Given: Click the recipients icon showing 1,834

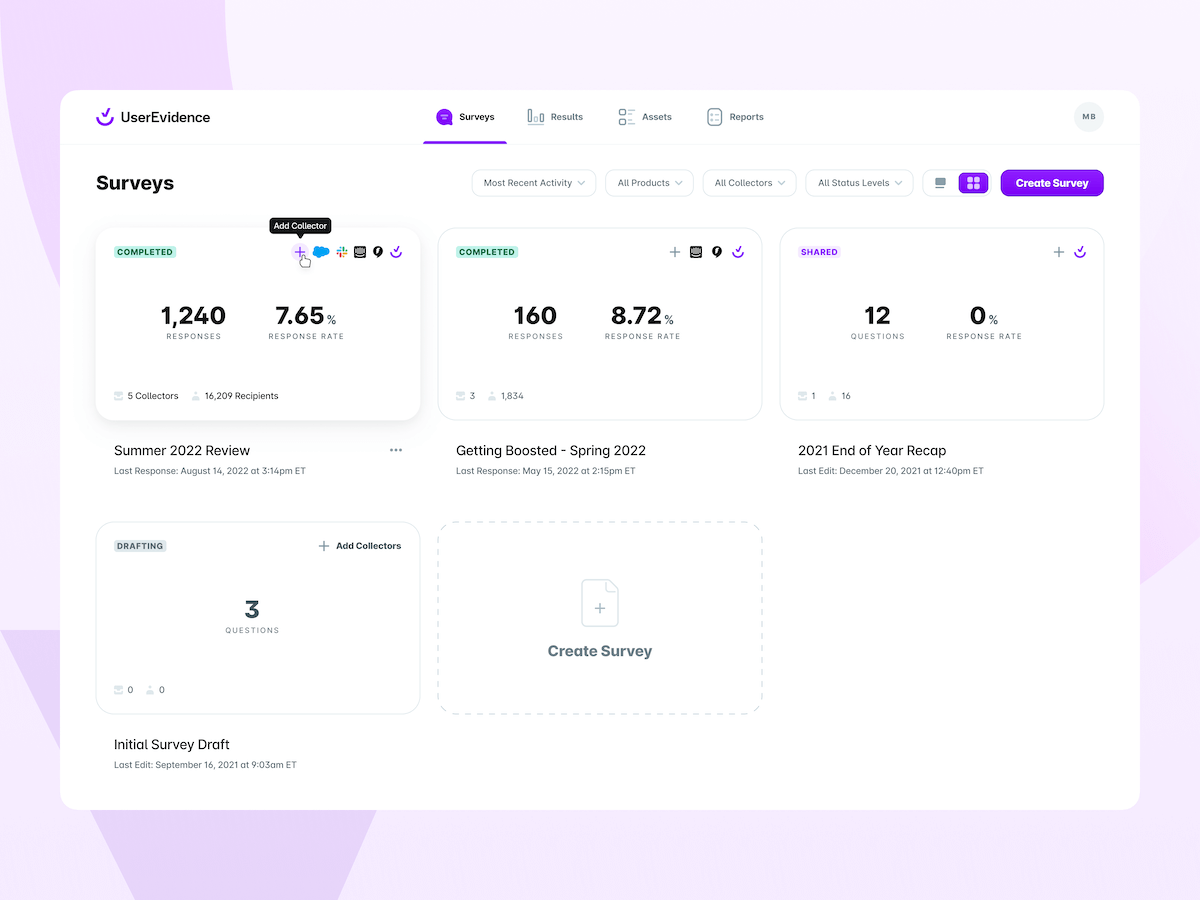Looking at the screenshot, I should (492, 396).
